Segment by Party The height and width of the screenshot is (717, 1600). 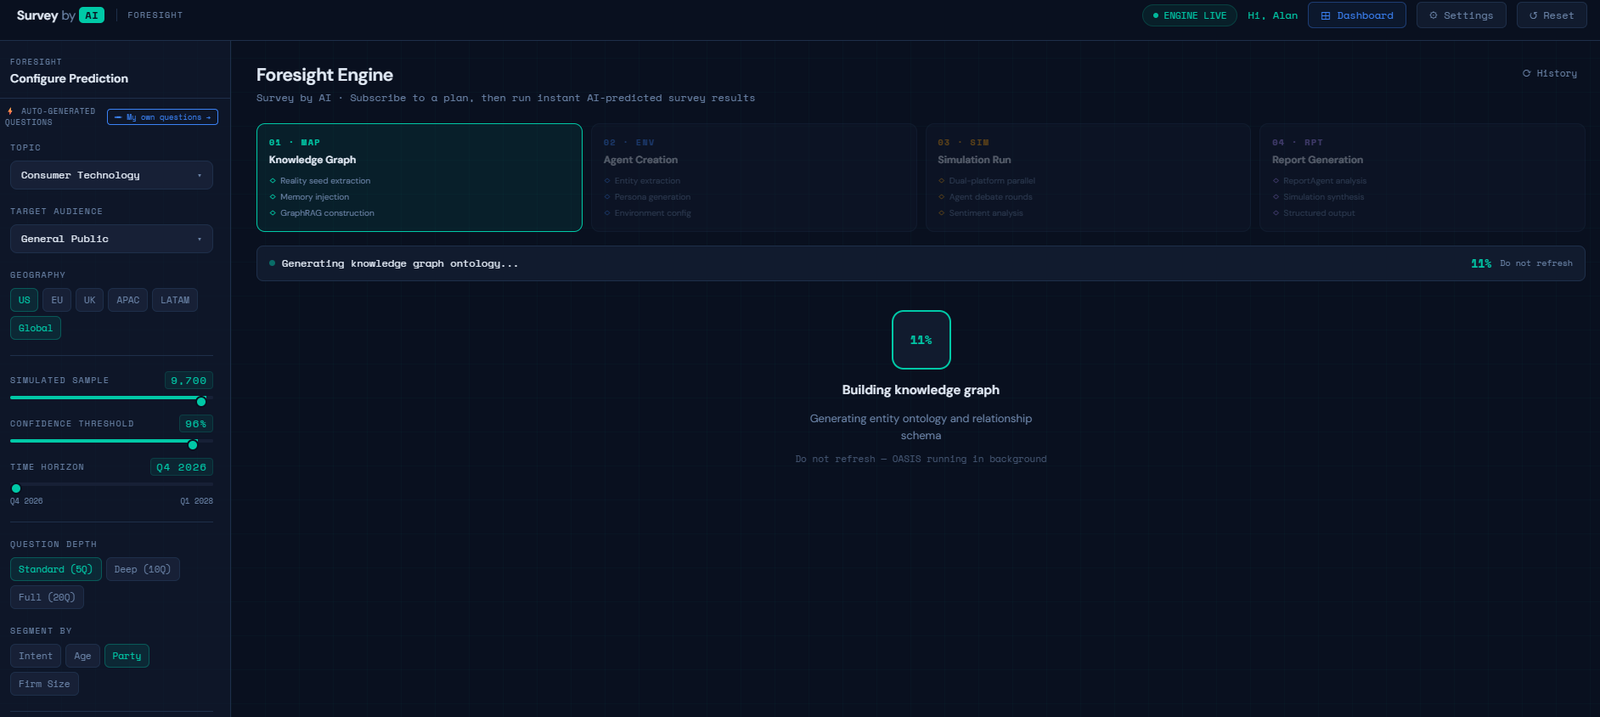tap(127, 656)
